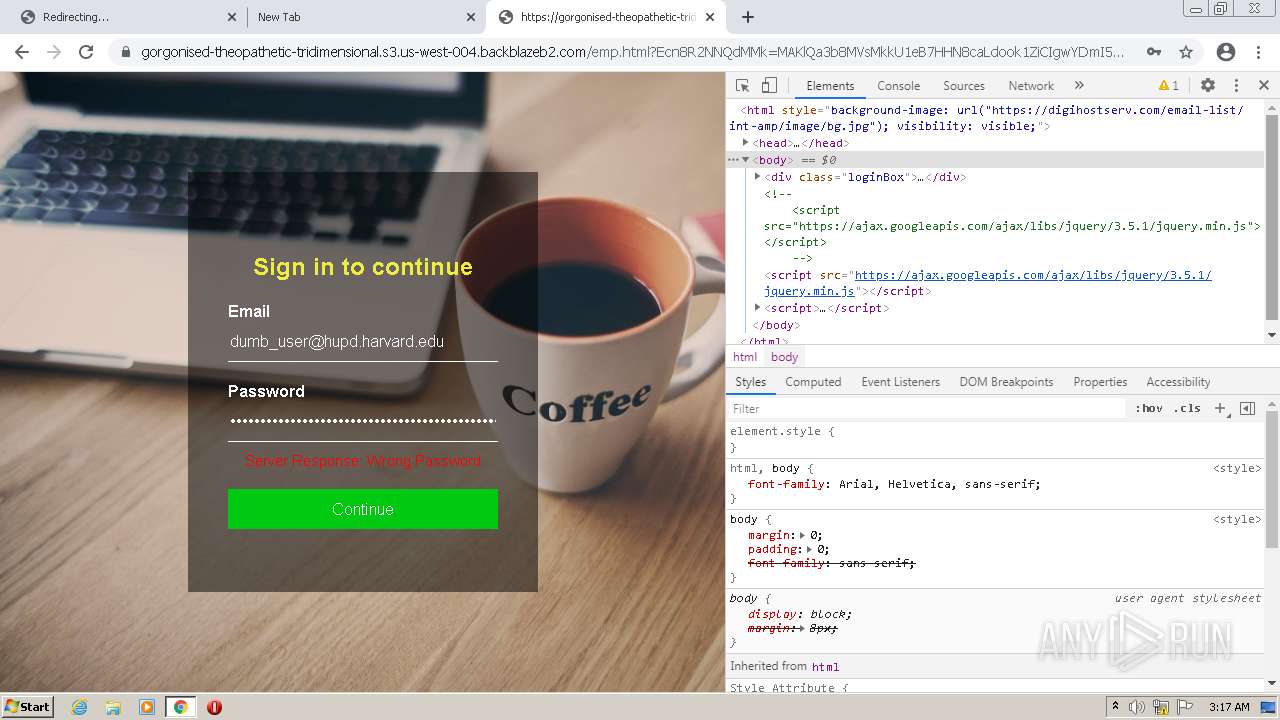This screenshot has width=1280, height=720.
Task: Switch to the Computed pane tab
Action: [813, 382]
